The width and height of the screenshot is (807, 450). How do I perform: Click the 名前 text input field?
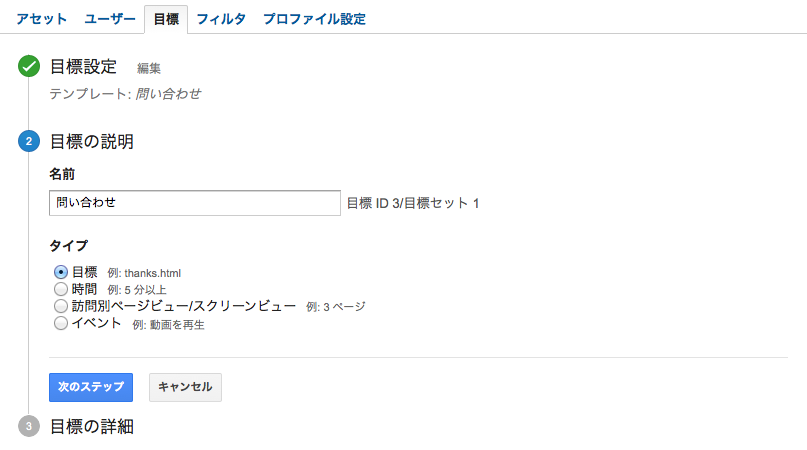pos(194,203)
